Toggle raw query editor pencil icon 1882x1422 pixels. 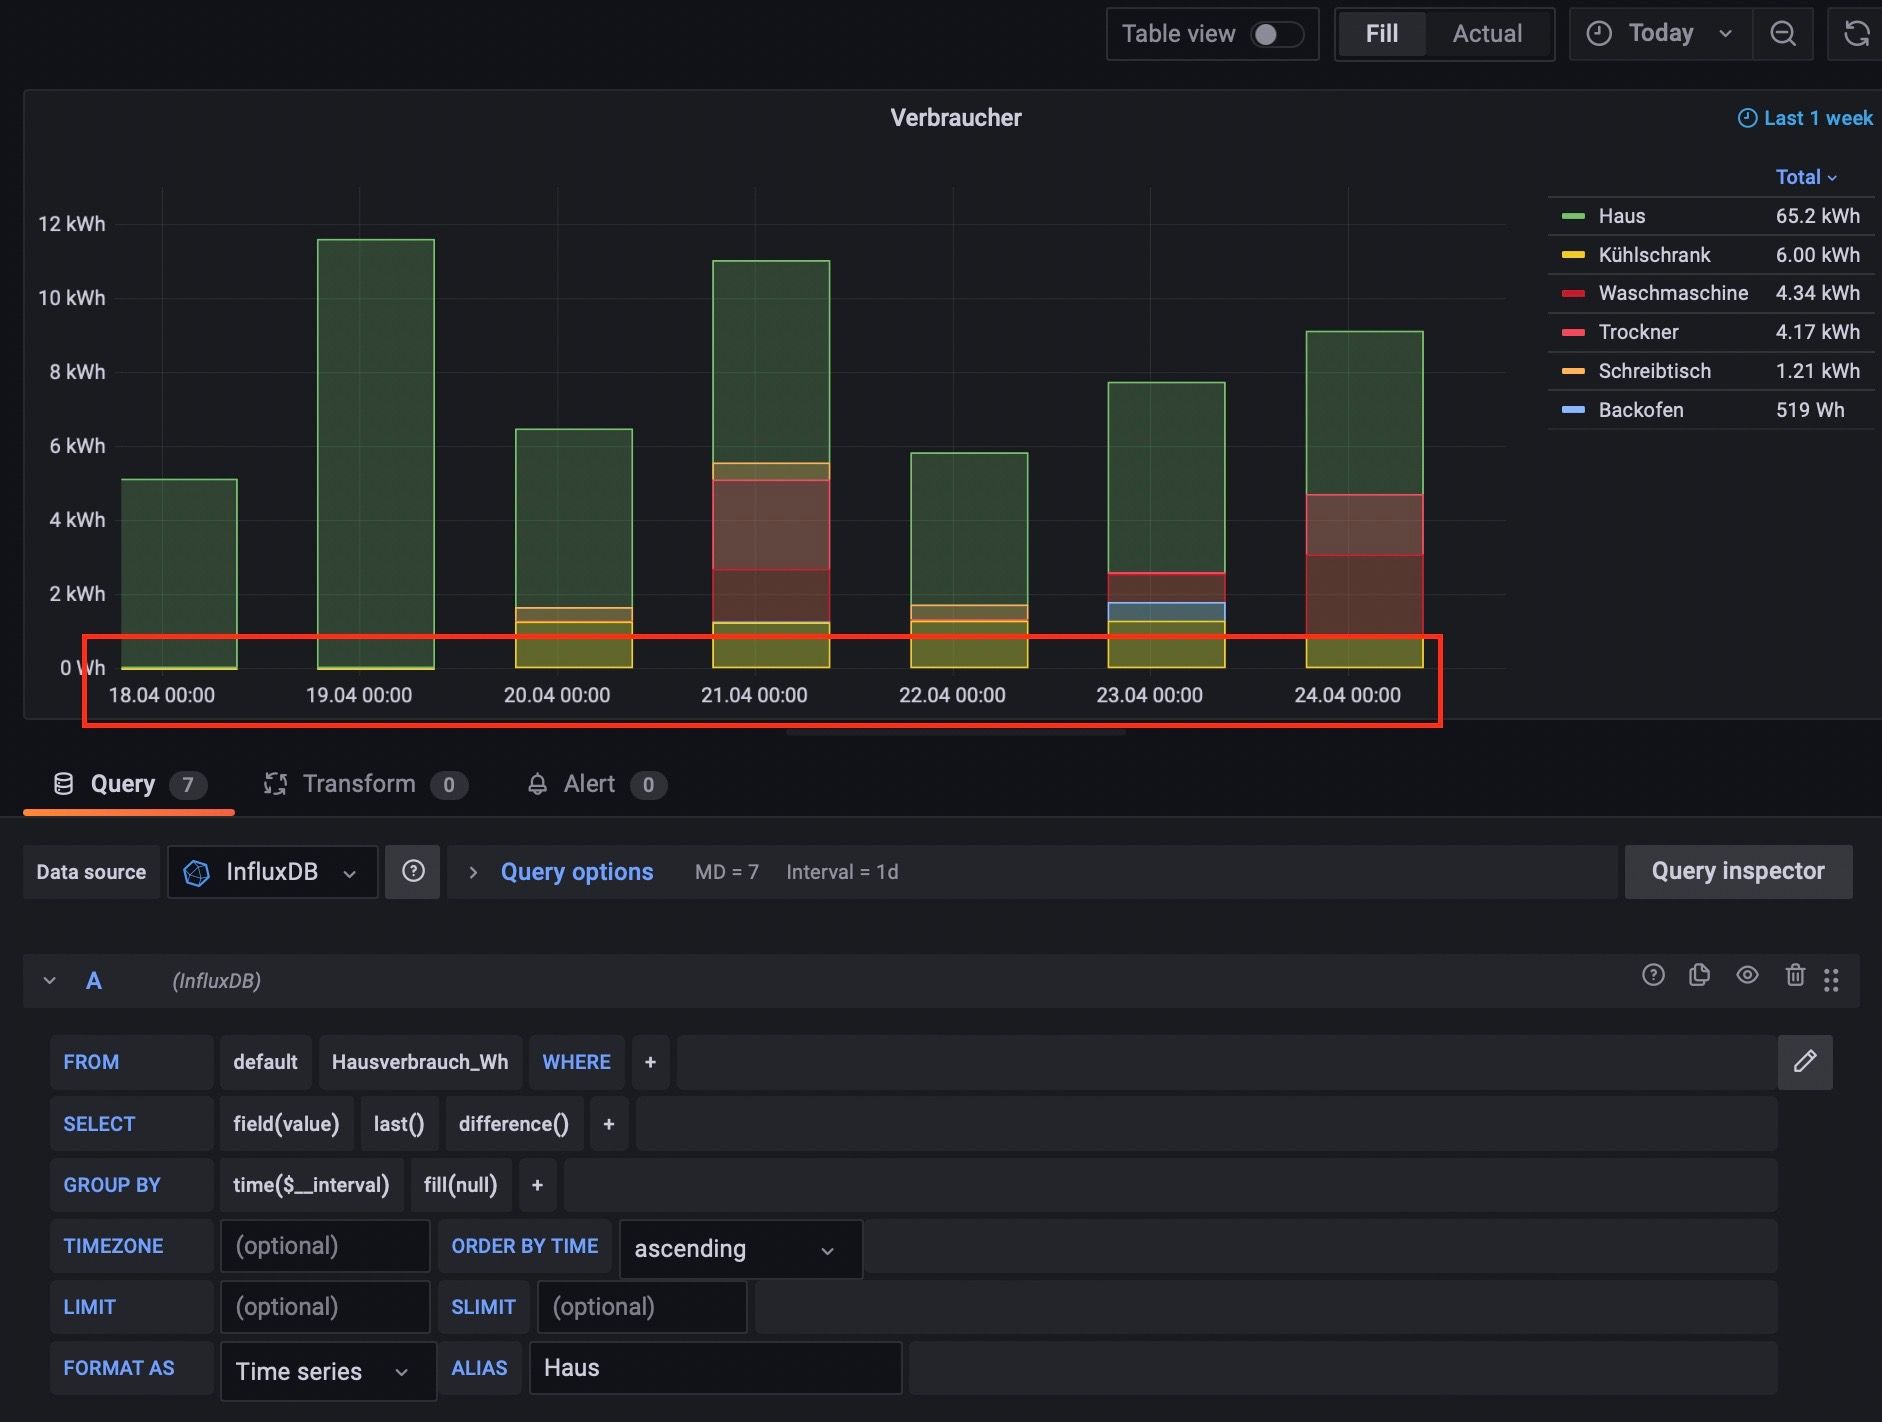(1805, 1062)
